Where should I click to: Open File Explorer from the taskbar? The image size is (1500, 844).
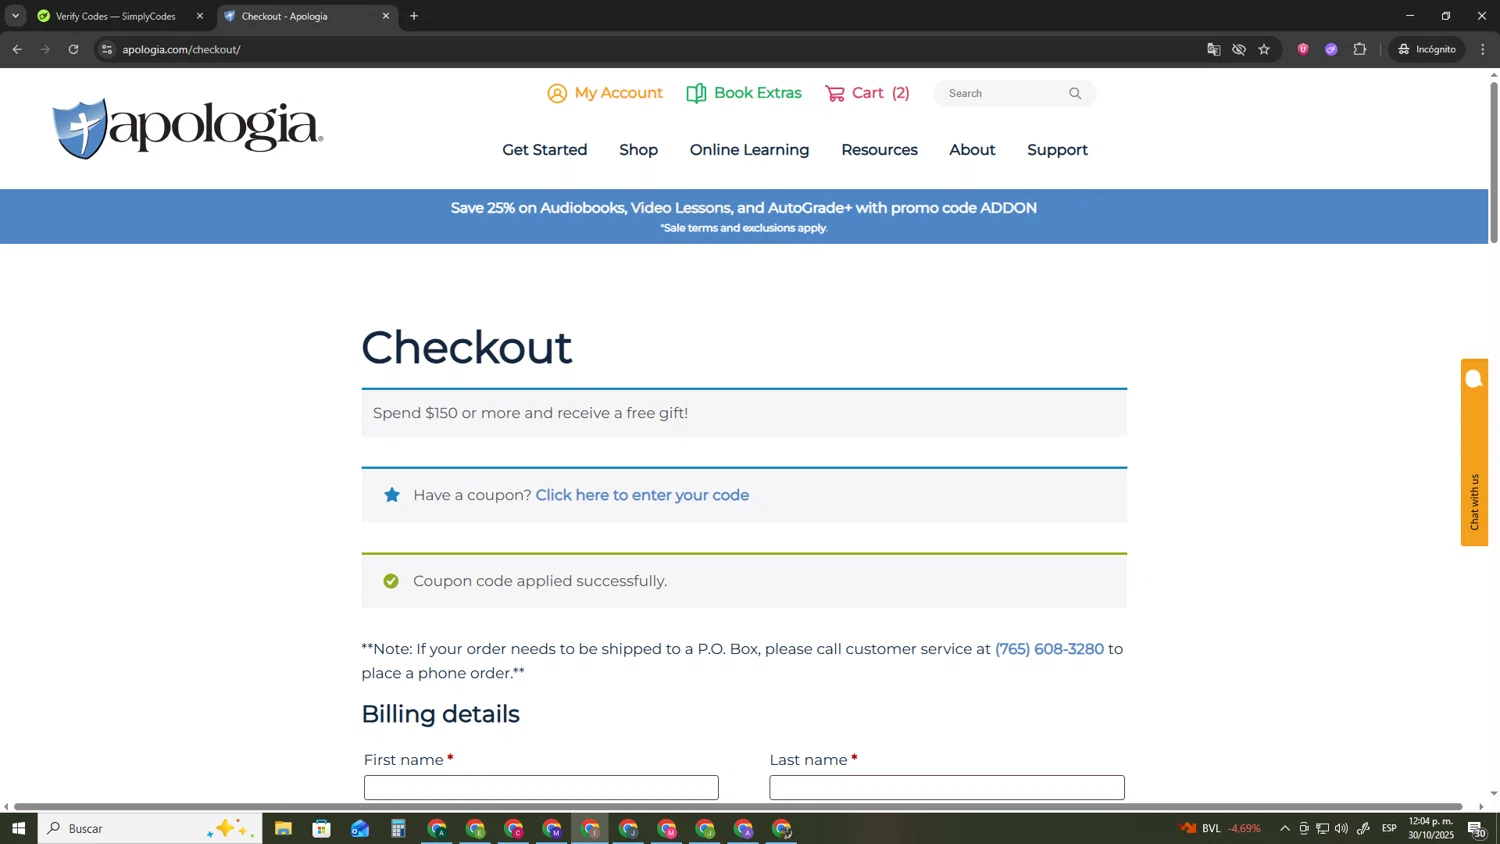click(x=283, y=828)
